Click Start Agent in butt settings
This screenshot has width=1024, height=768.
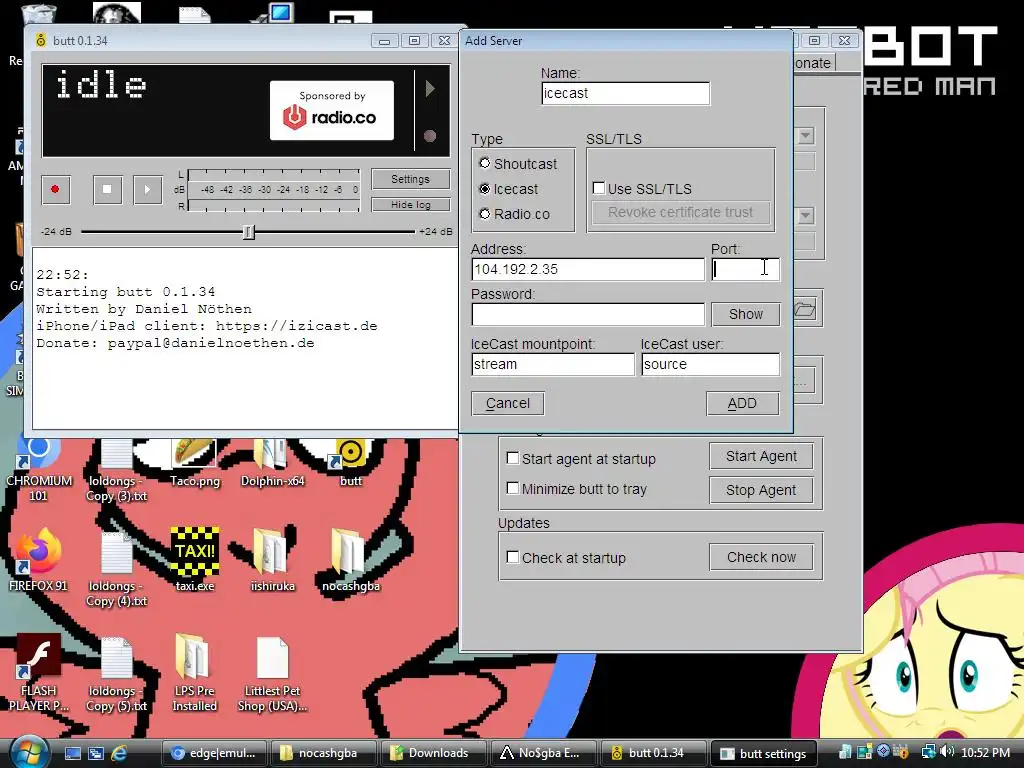[x=761, y=456]
